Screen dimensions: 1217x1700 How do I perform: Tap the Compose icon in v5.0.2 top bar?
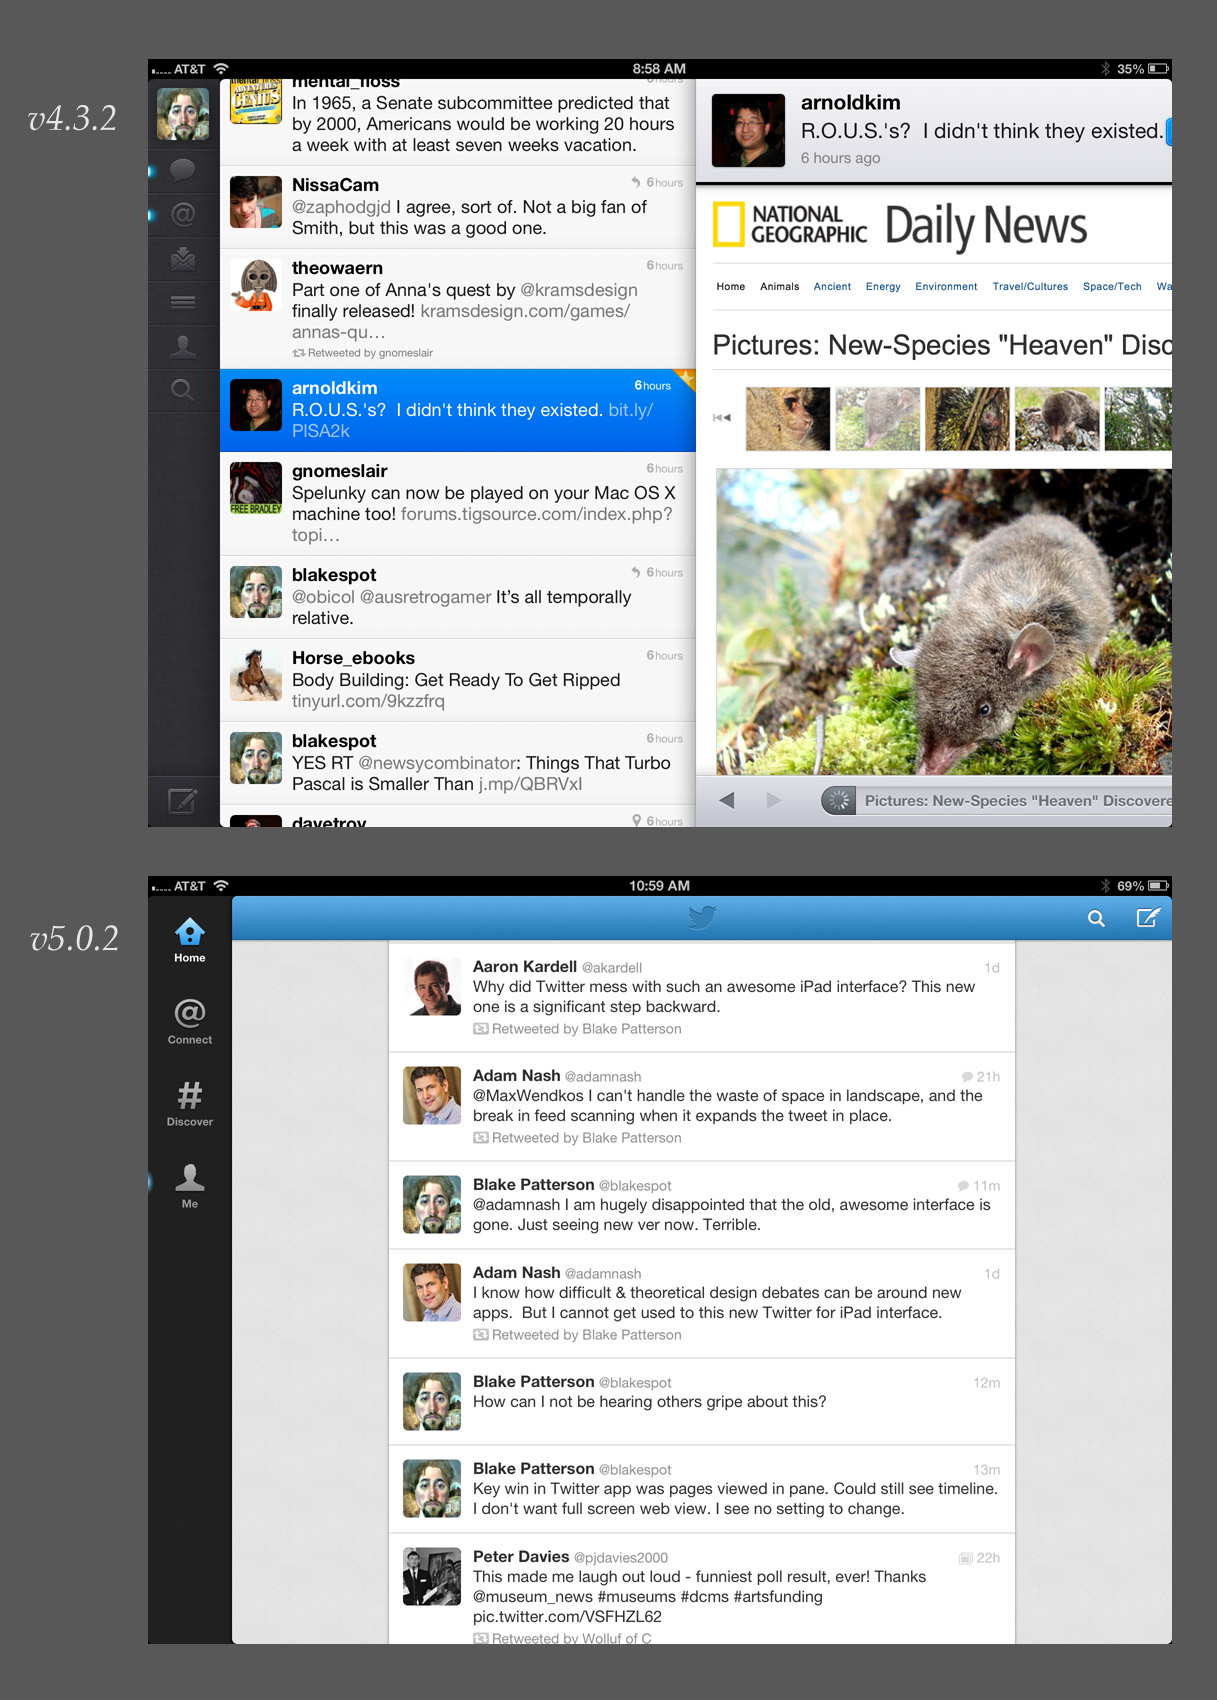point(1148,918)
